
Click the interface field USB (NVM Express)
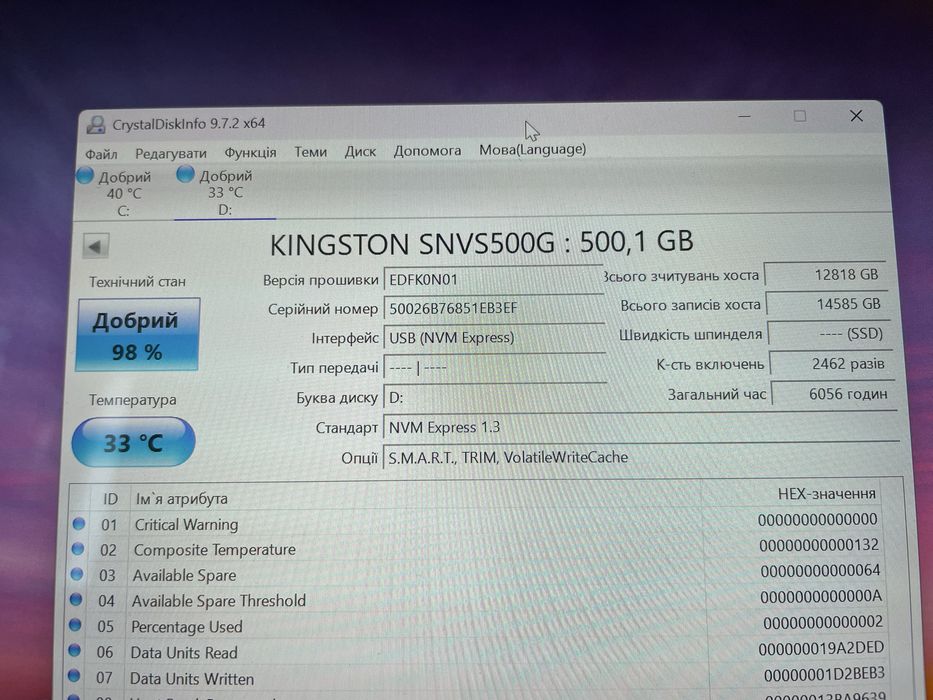tap(494, 338)
